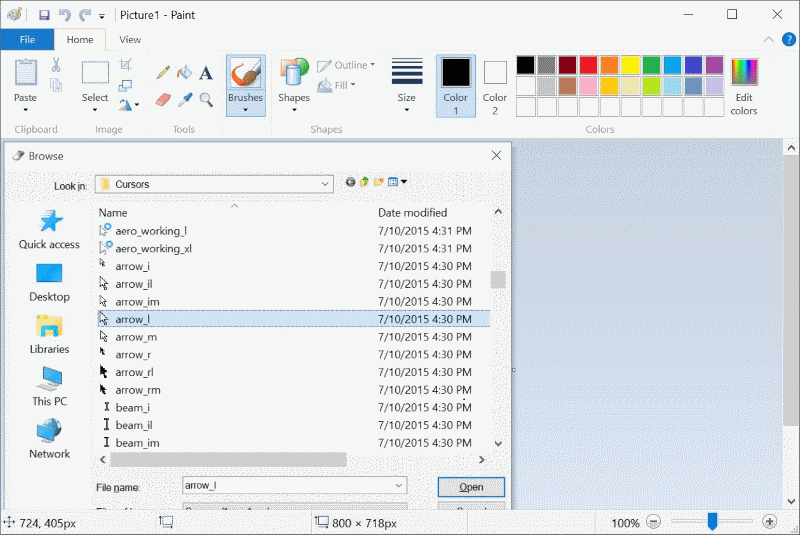Open This PC in Browse sidebar

click(49, 387)
